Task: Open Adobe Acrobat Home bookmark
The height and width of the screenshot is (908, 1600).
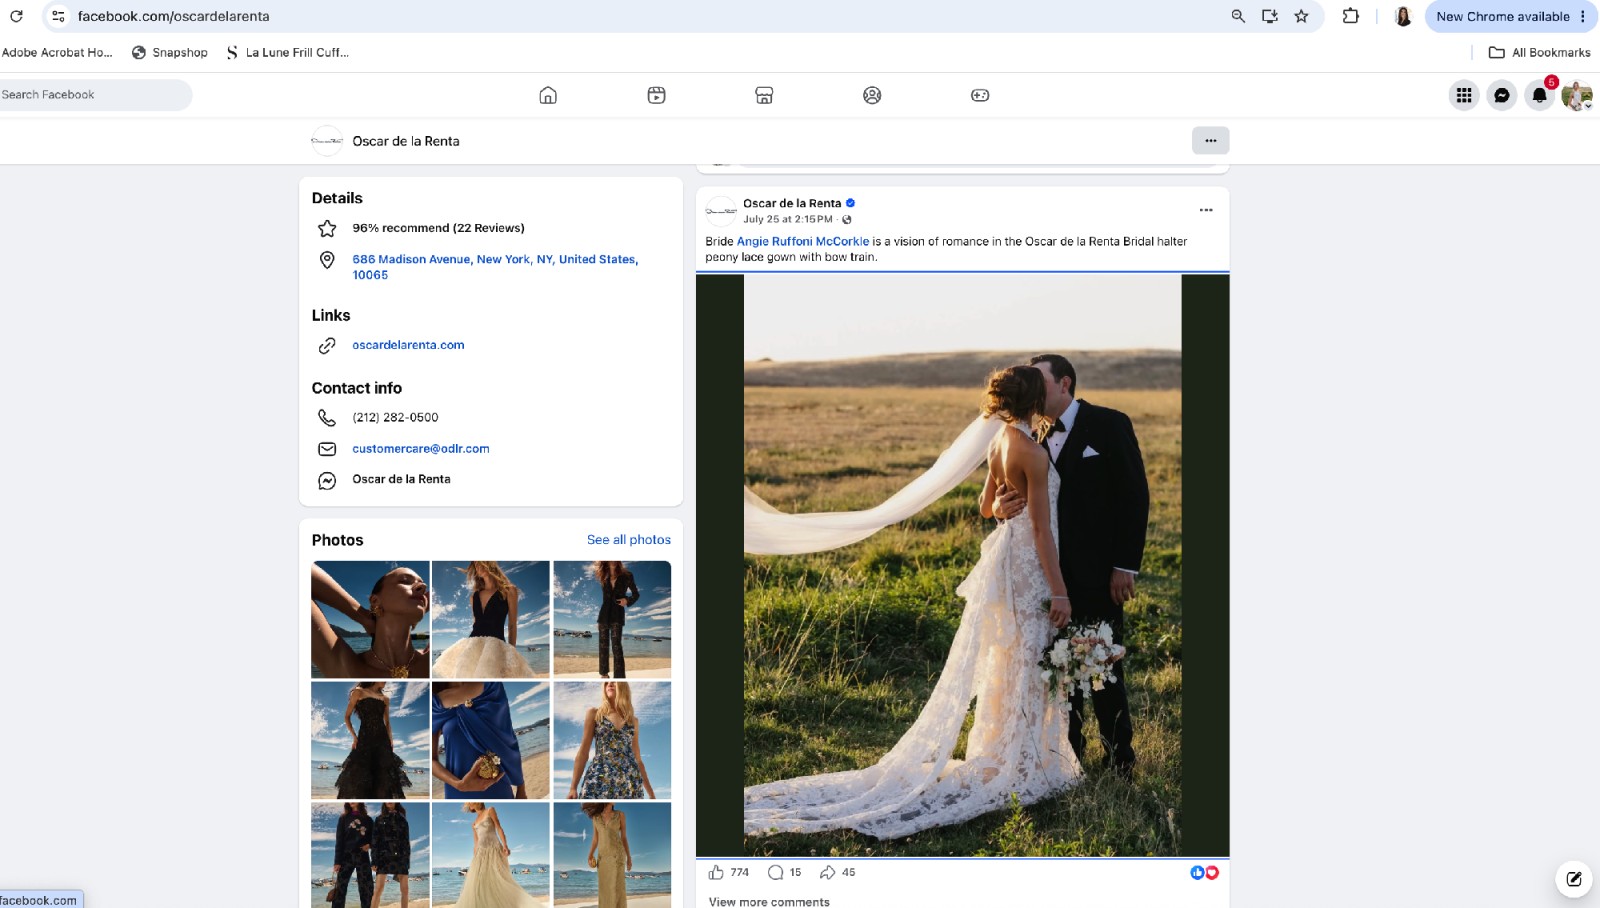Action: point(57,53)
